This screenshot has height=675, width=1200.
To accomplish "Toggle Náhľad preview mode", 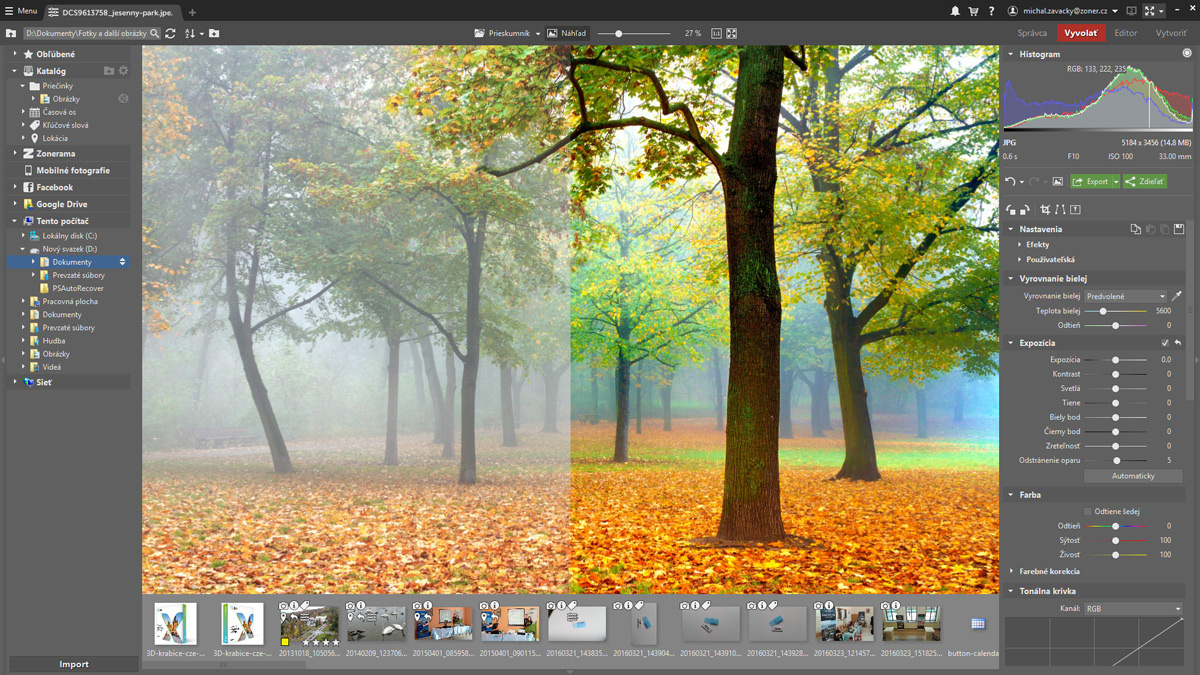I will (x=566, y=33).
